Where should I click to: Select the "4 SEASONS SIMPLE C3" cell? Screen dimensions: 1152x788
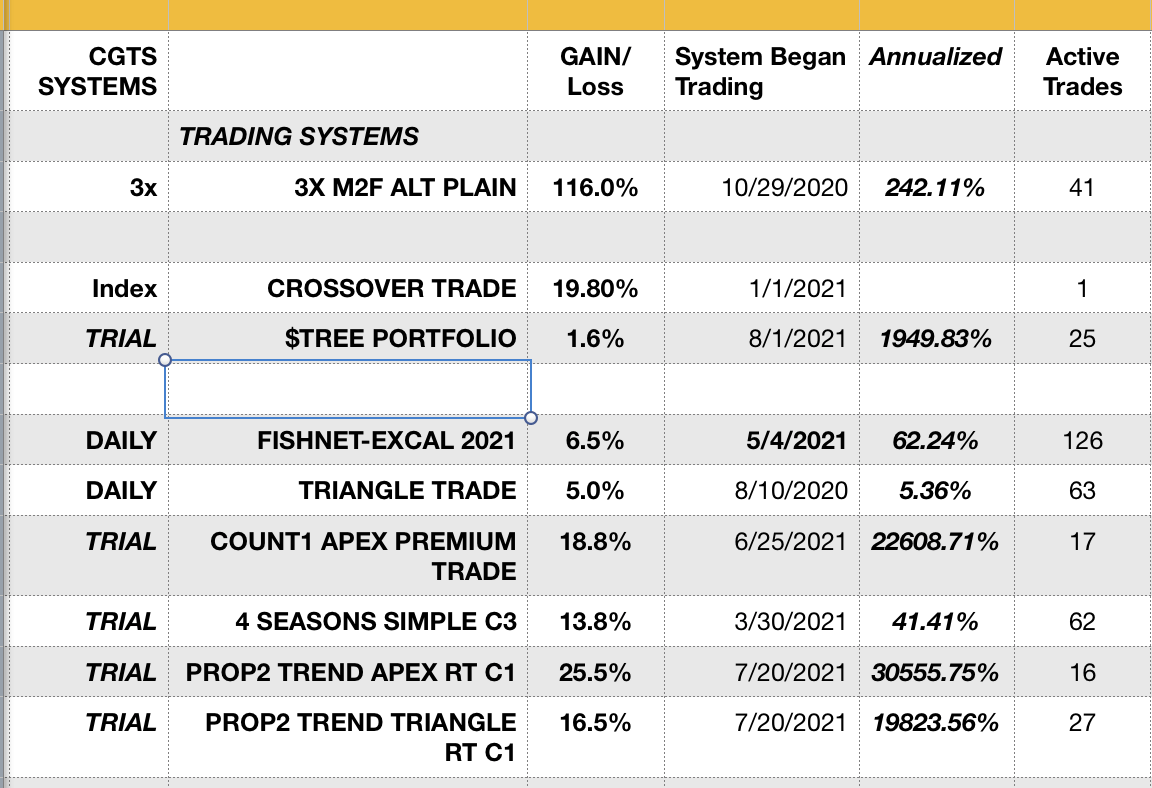click(375, 622)
